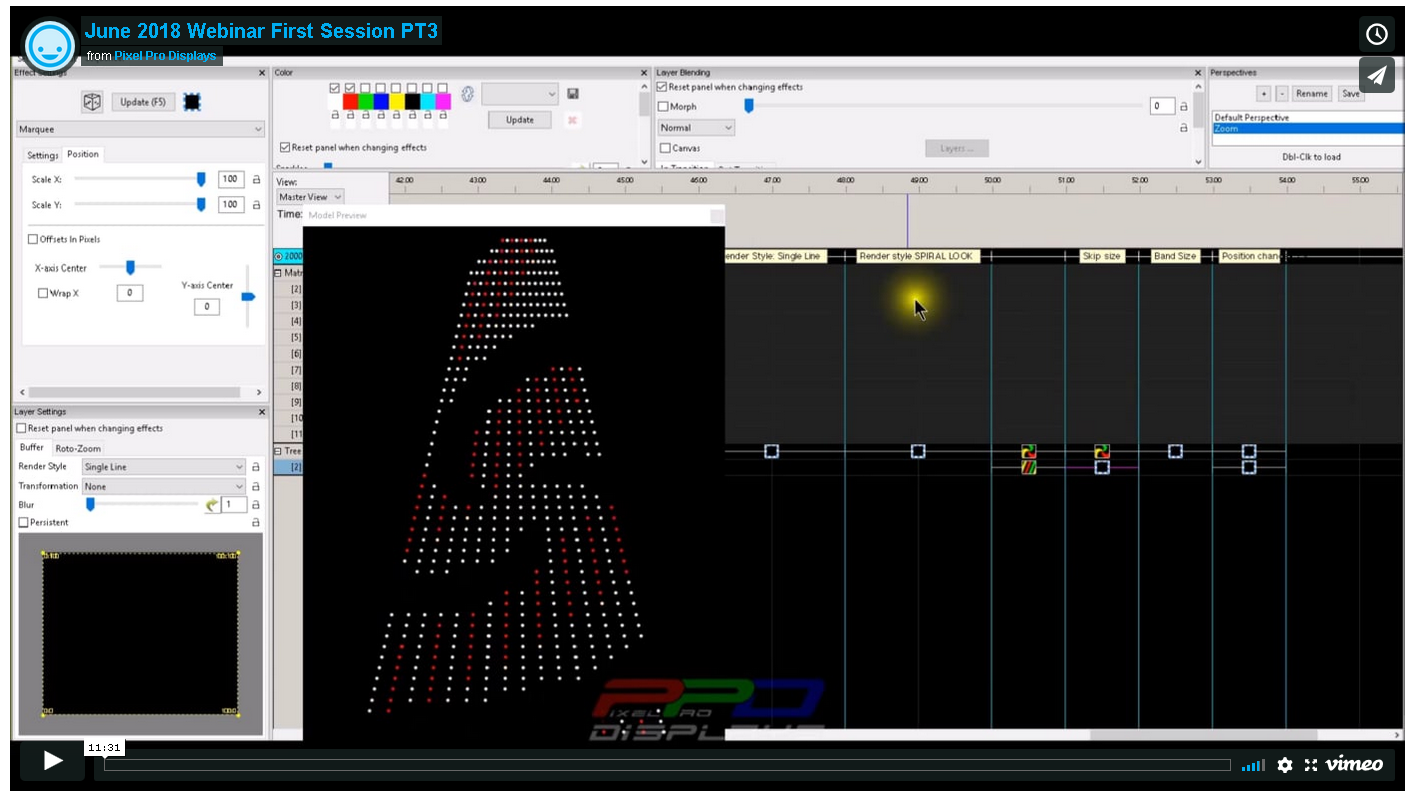Screen dimensions: 1411x802
Task: Click the lock under the magenta swatch
Action: point(443,116)
